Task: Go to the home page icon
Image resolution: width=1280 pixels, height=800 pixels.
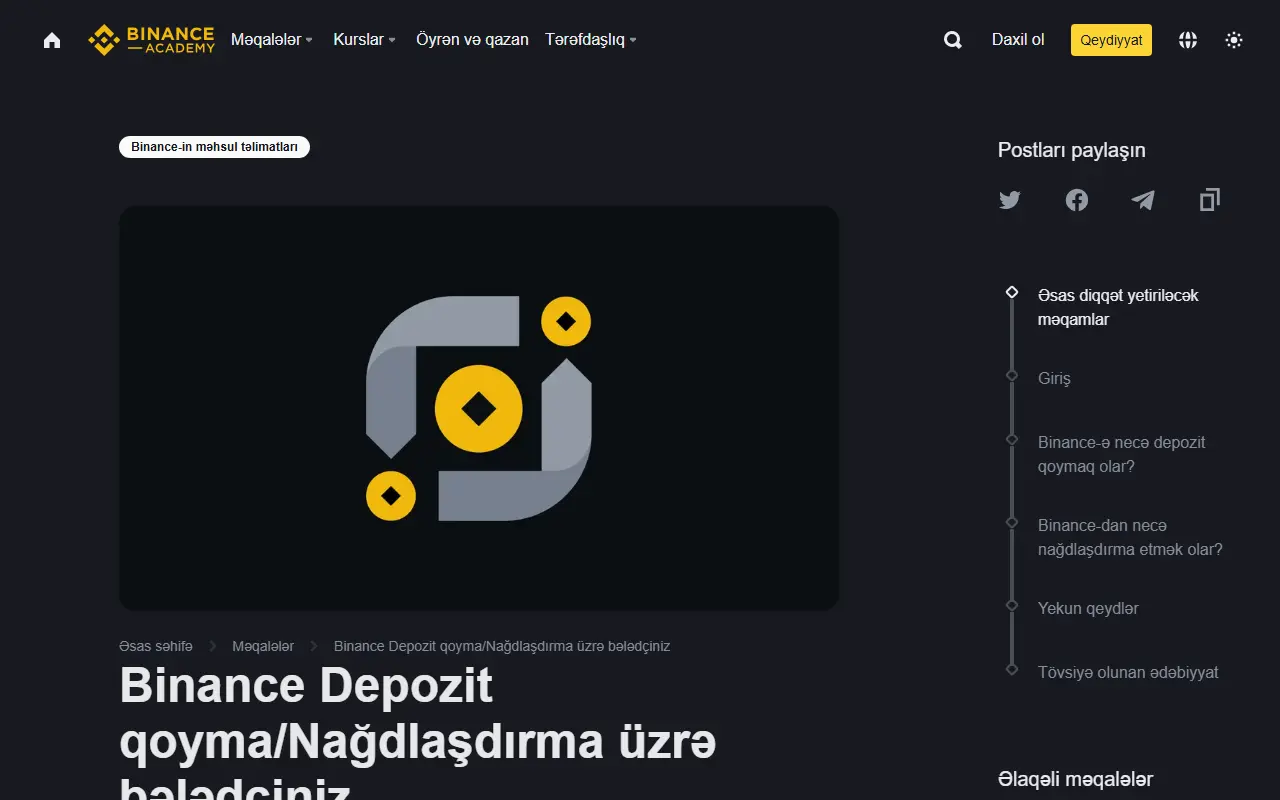Action: [52, 40]
